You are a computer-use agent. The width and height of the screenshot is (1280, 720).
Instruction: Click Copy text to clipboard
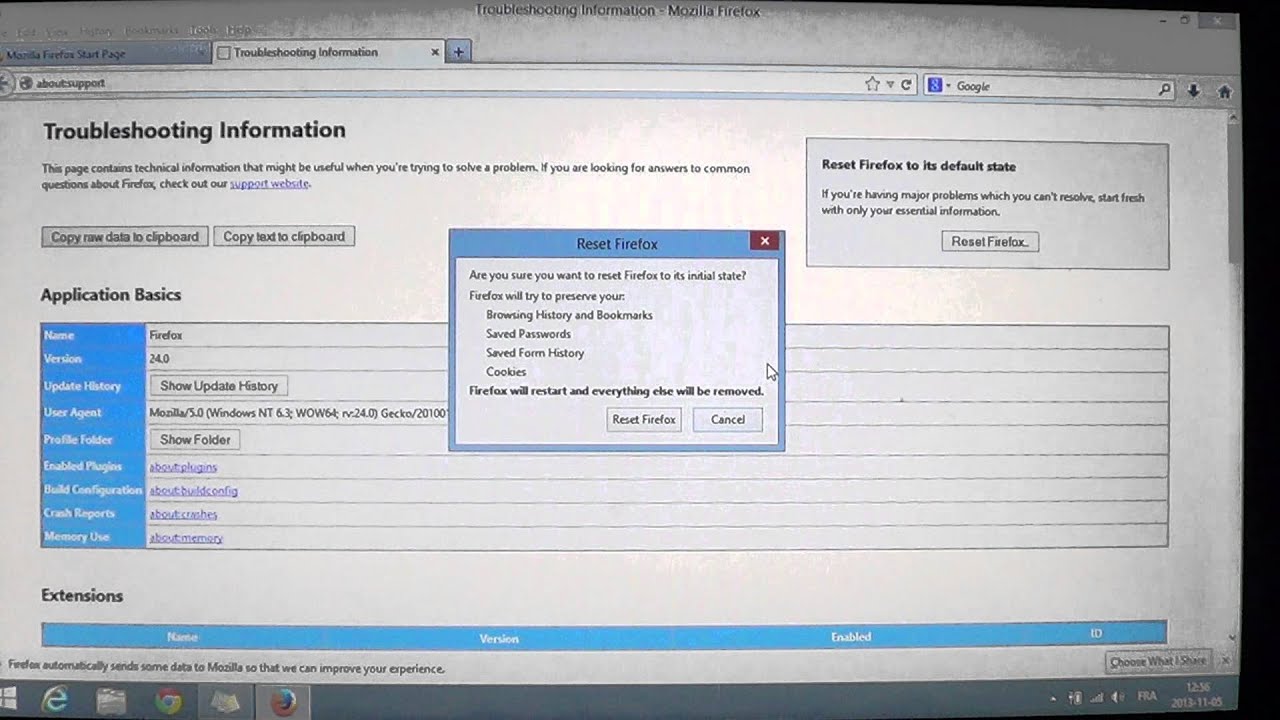(x=284, y=236)
